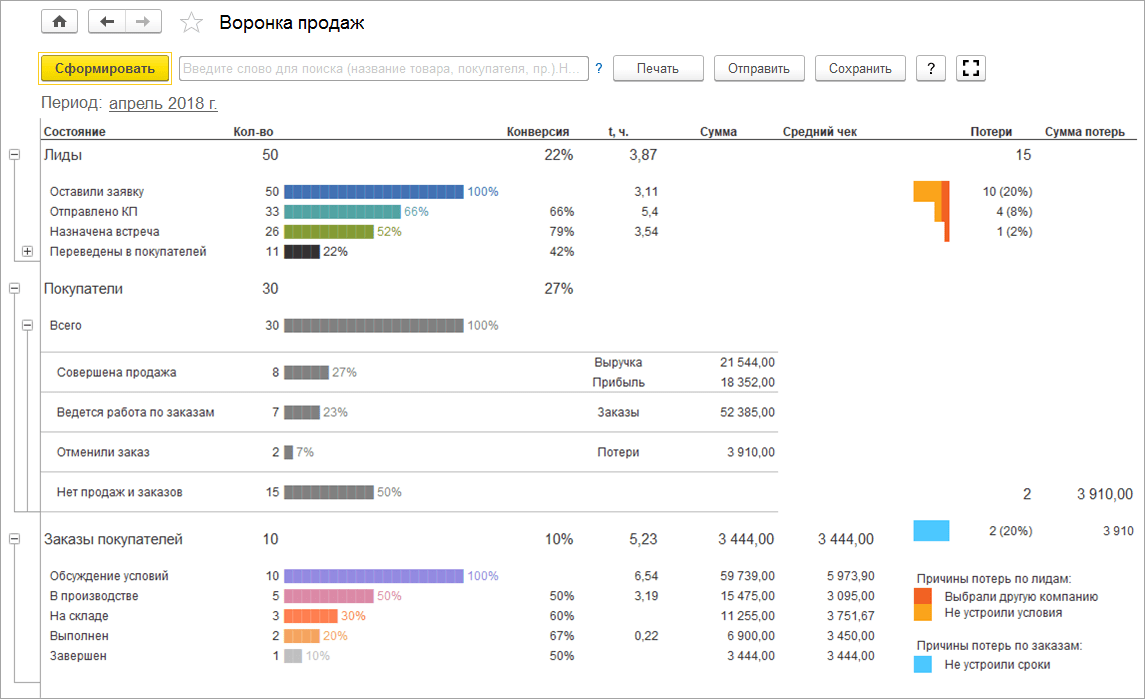Select the Не устроили условия legend swatch
Viewport: 1145px width, 699px height.
[x=923, y=613]
